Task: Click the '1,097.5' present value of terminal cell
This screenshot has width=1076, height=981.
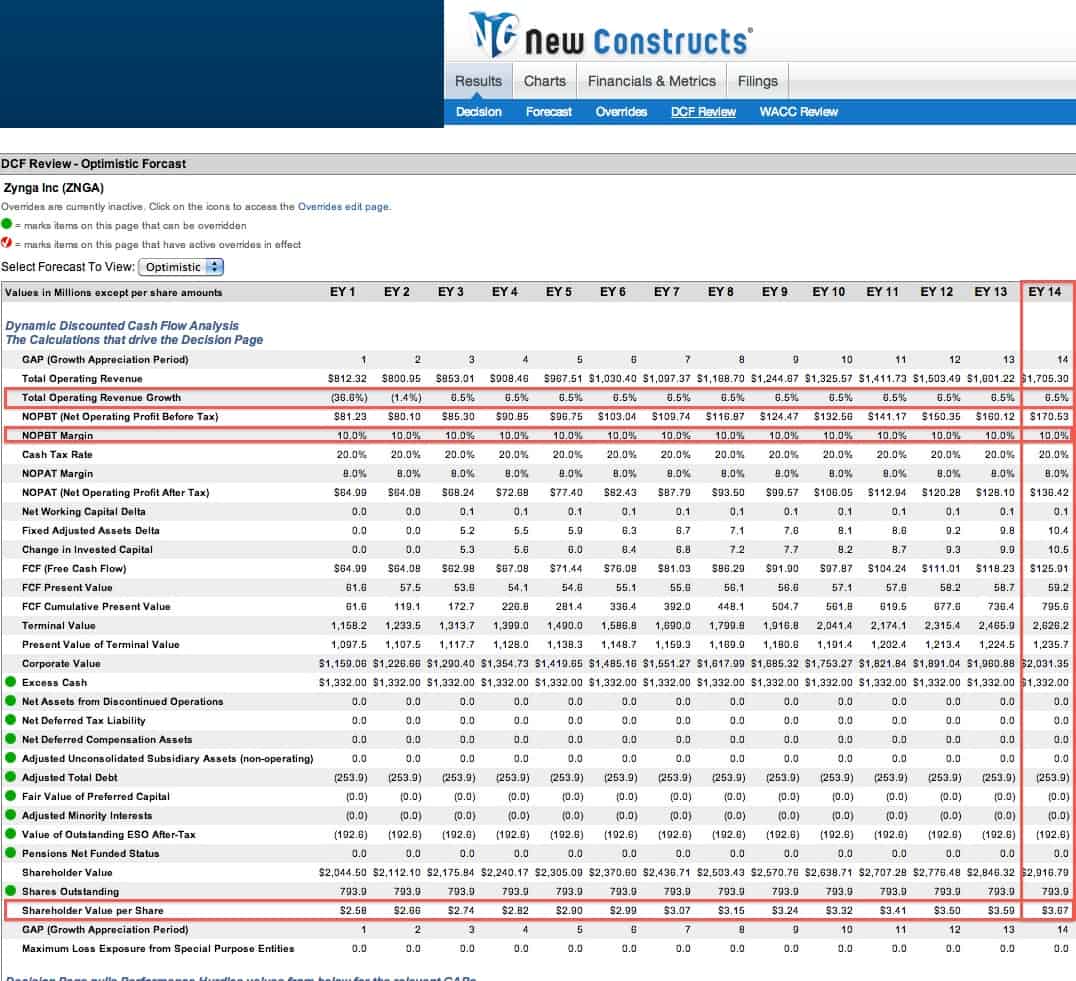Action: [349, 644]
